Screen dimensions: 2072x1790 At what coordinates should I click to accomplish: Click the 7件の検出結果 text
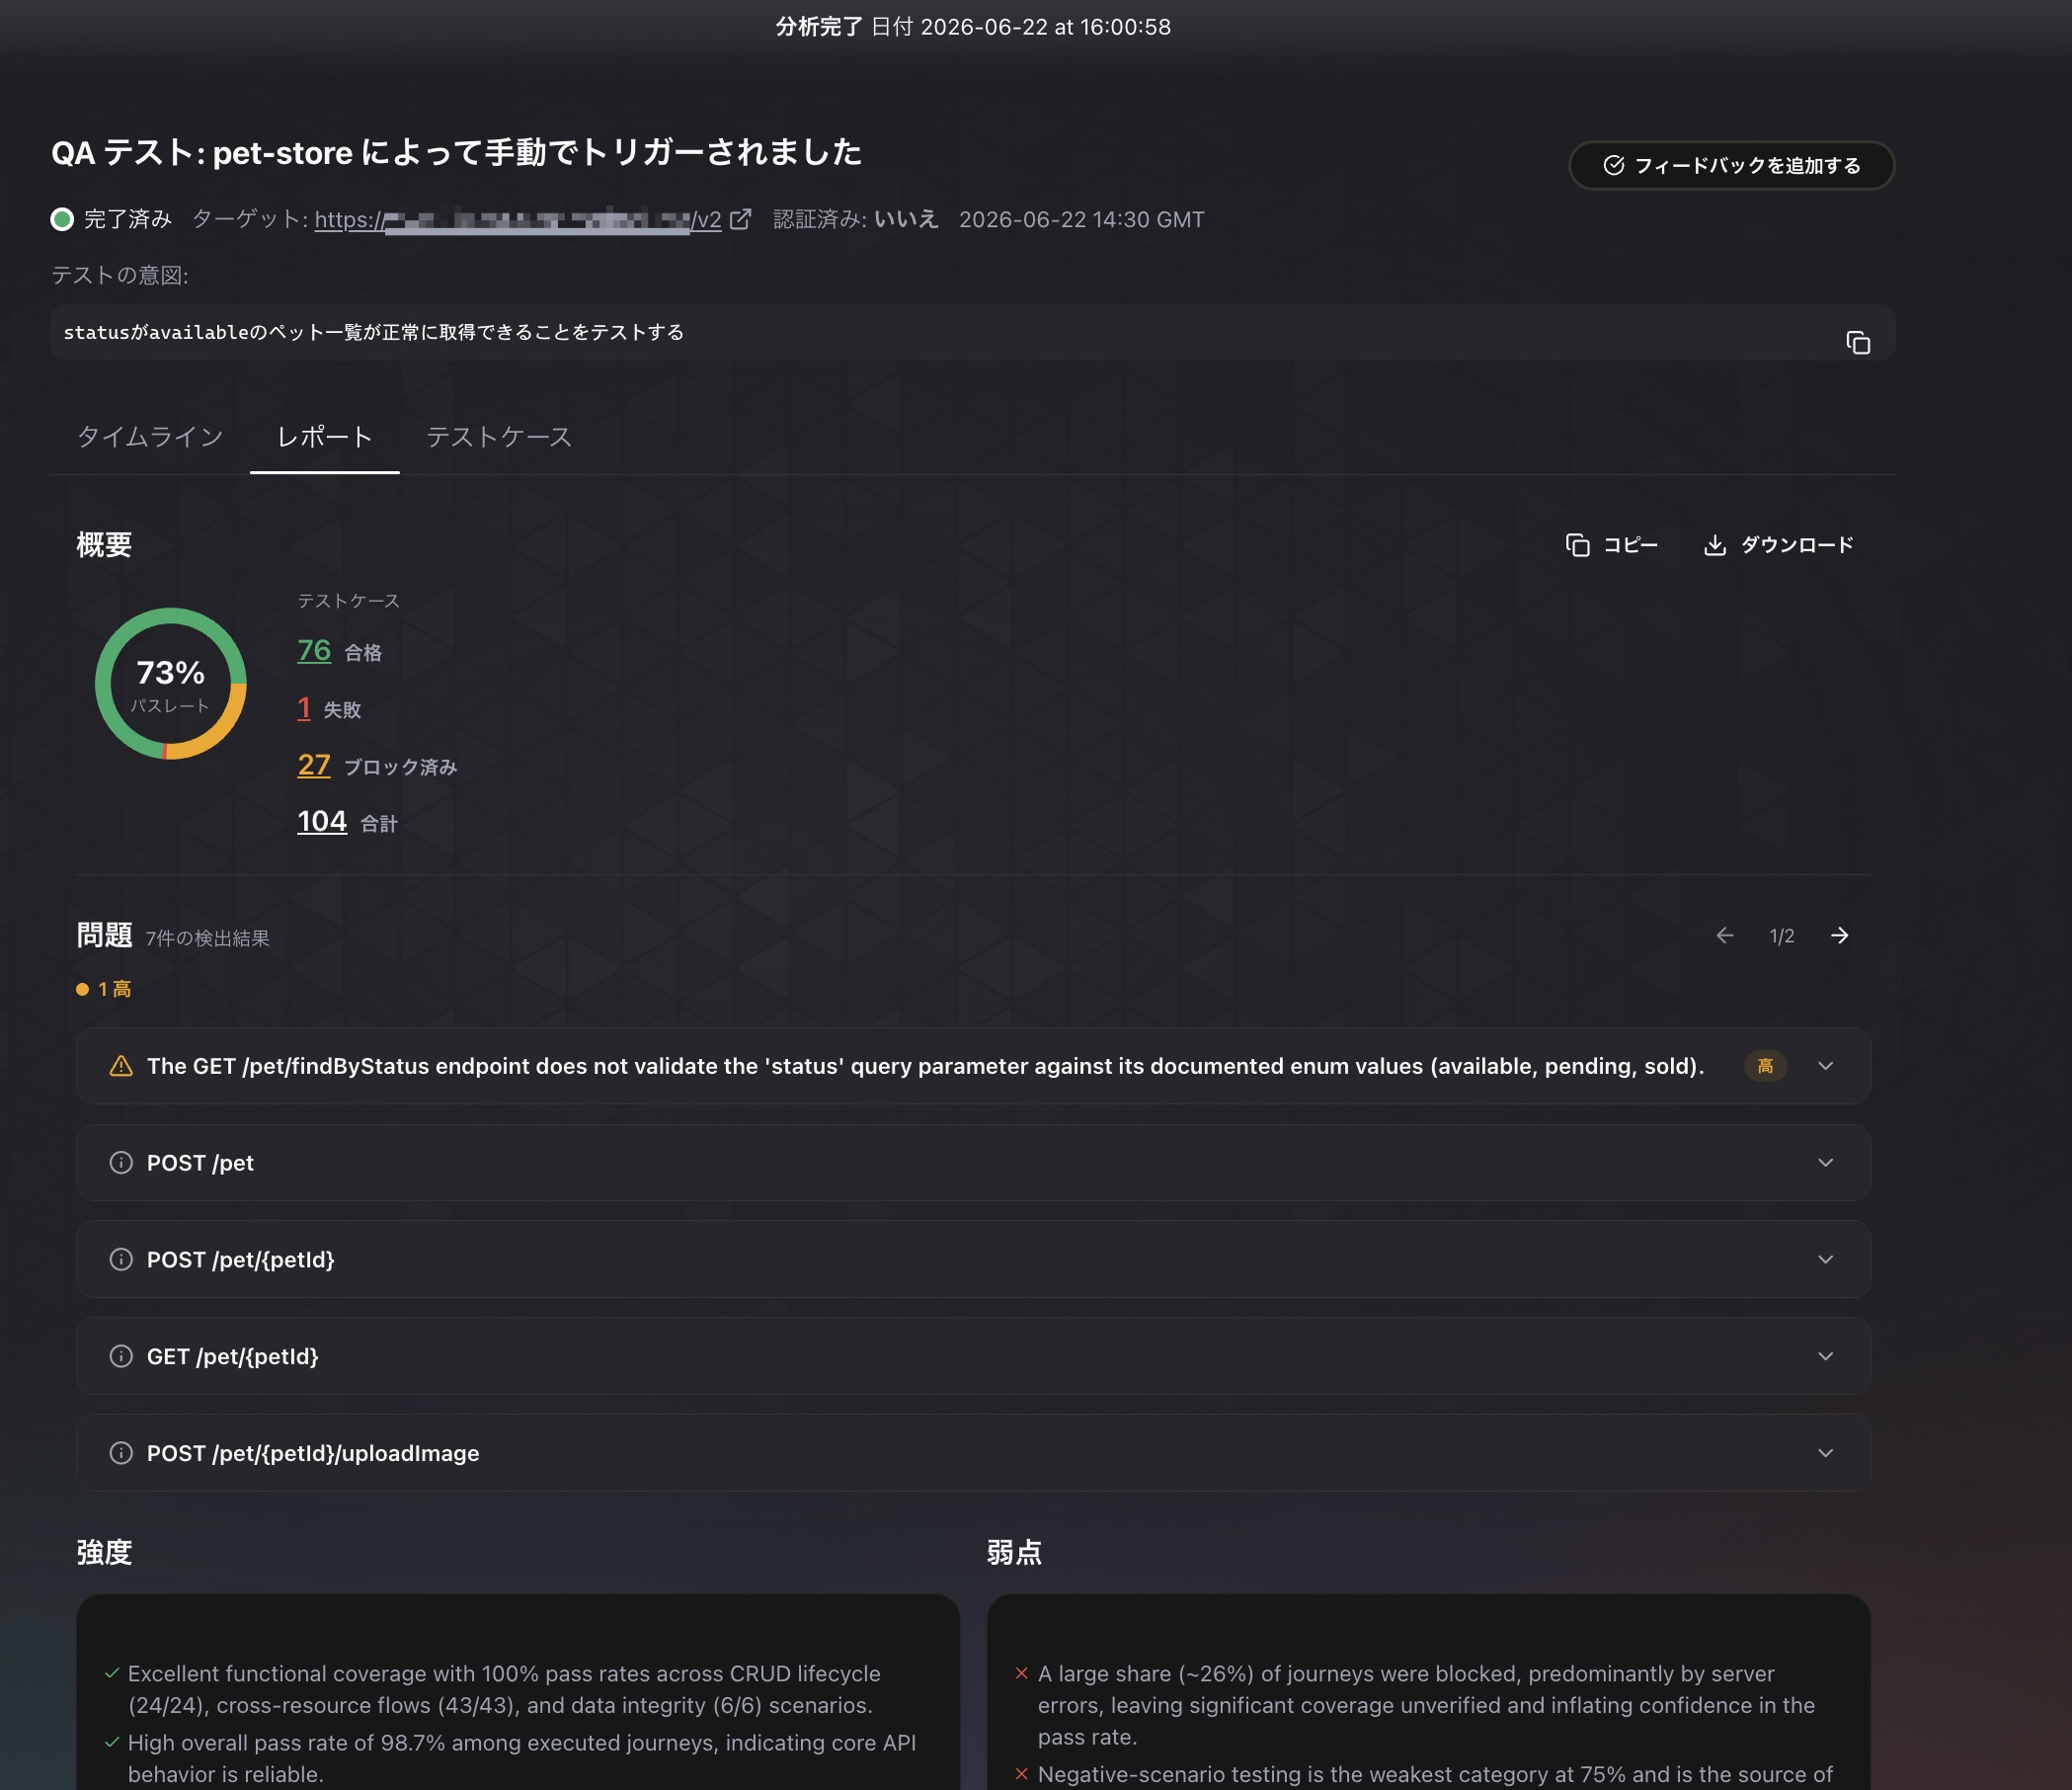(208, 938)
